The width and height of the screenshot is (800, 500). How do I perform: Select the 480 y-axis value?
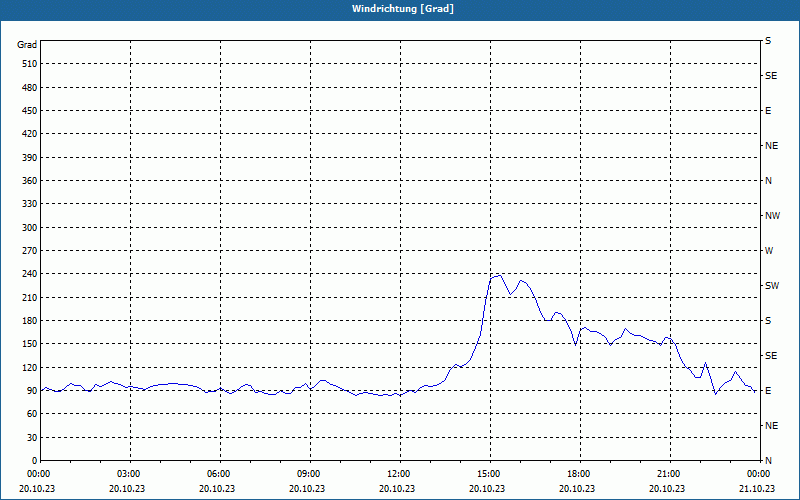(x=30, y=88)
